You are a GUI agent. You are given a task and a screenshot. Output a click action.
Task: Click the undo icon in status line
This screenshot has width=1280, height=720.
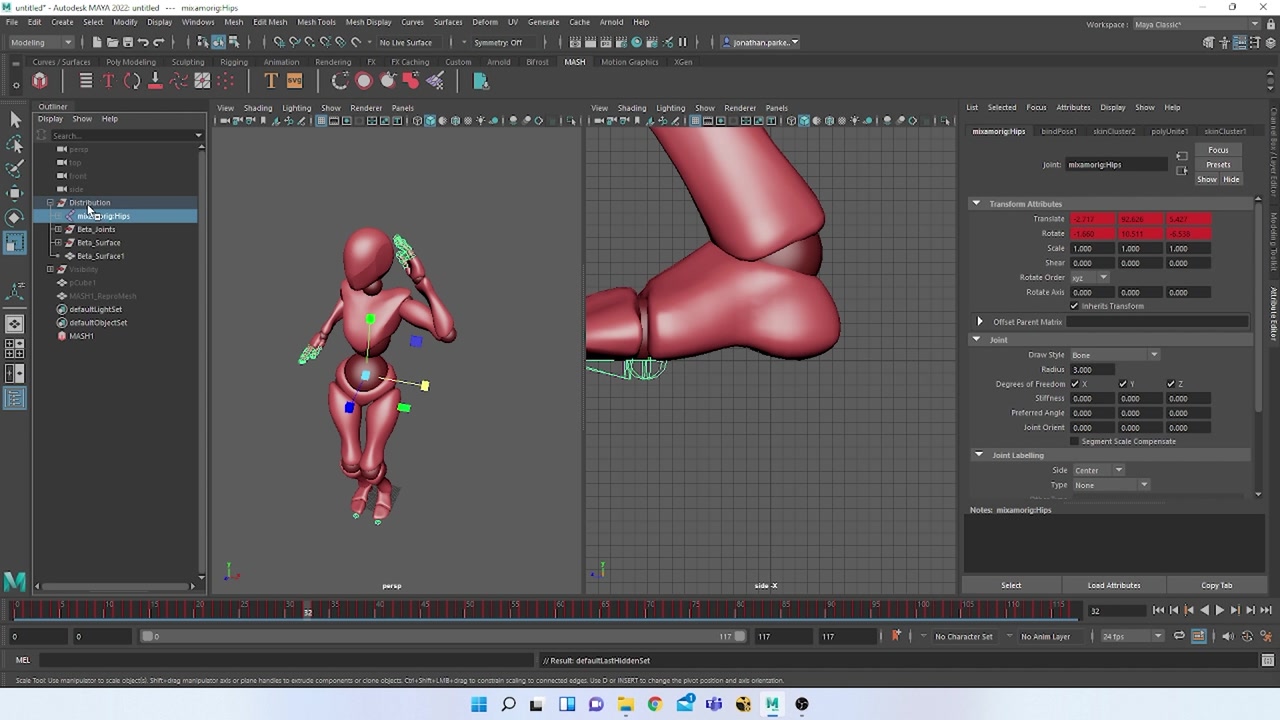(143, 42)
